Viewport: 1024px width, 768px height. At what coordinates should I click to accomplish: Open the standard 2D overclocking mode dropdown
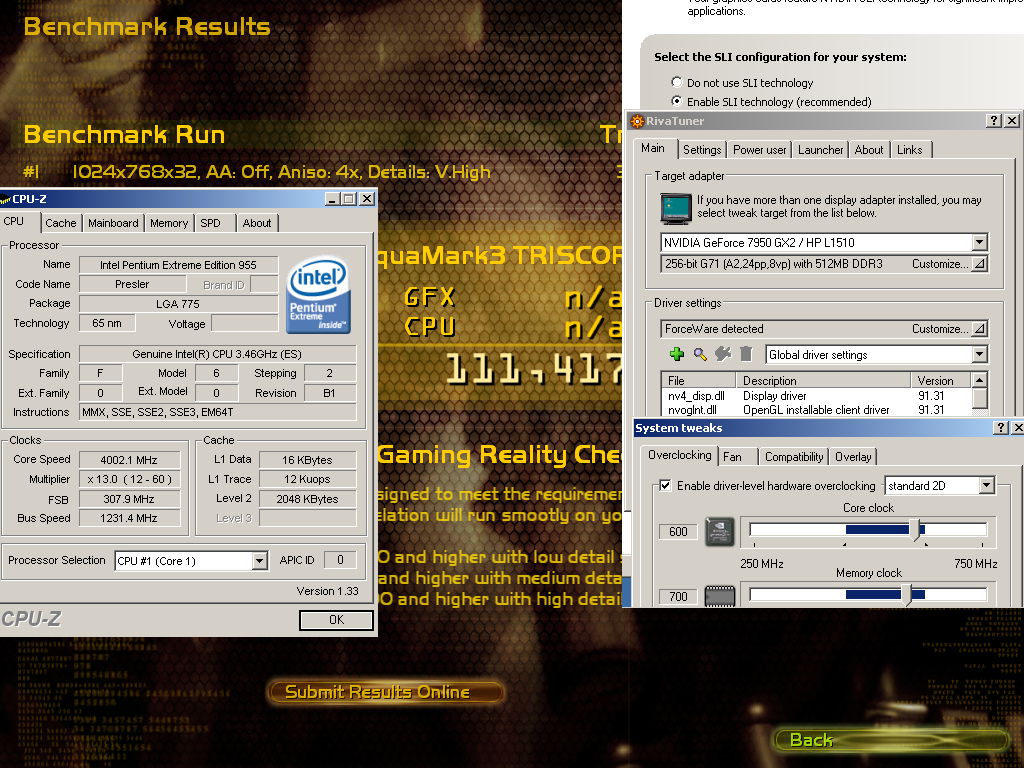(x=987, y=485)
